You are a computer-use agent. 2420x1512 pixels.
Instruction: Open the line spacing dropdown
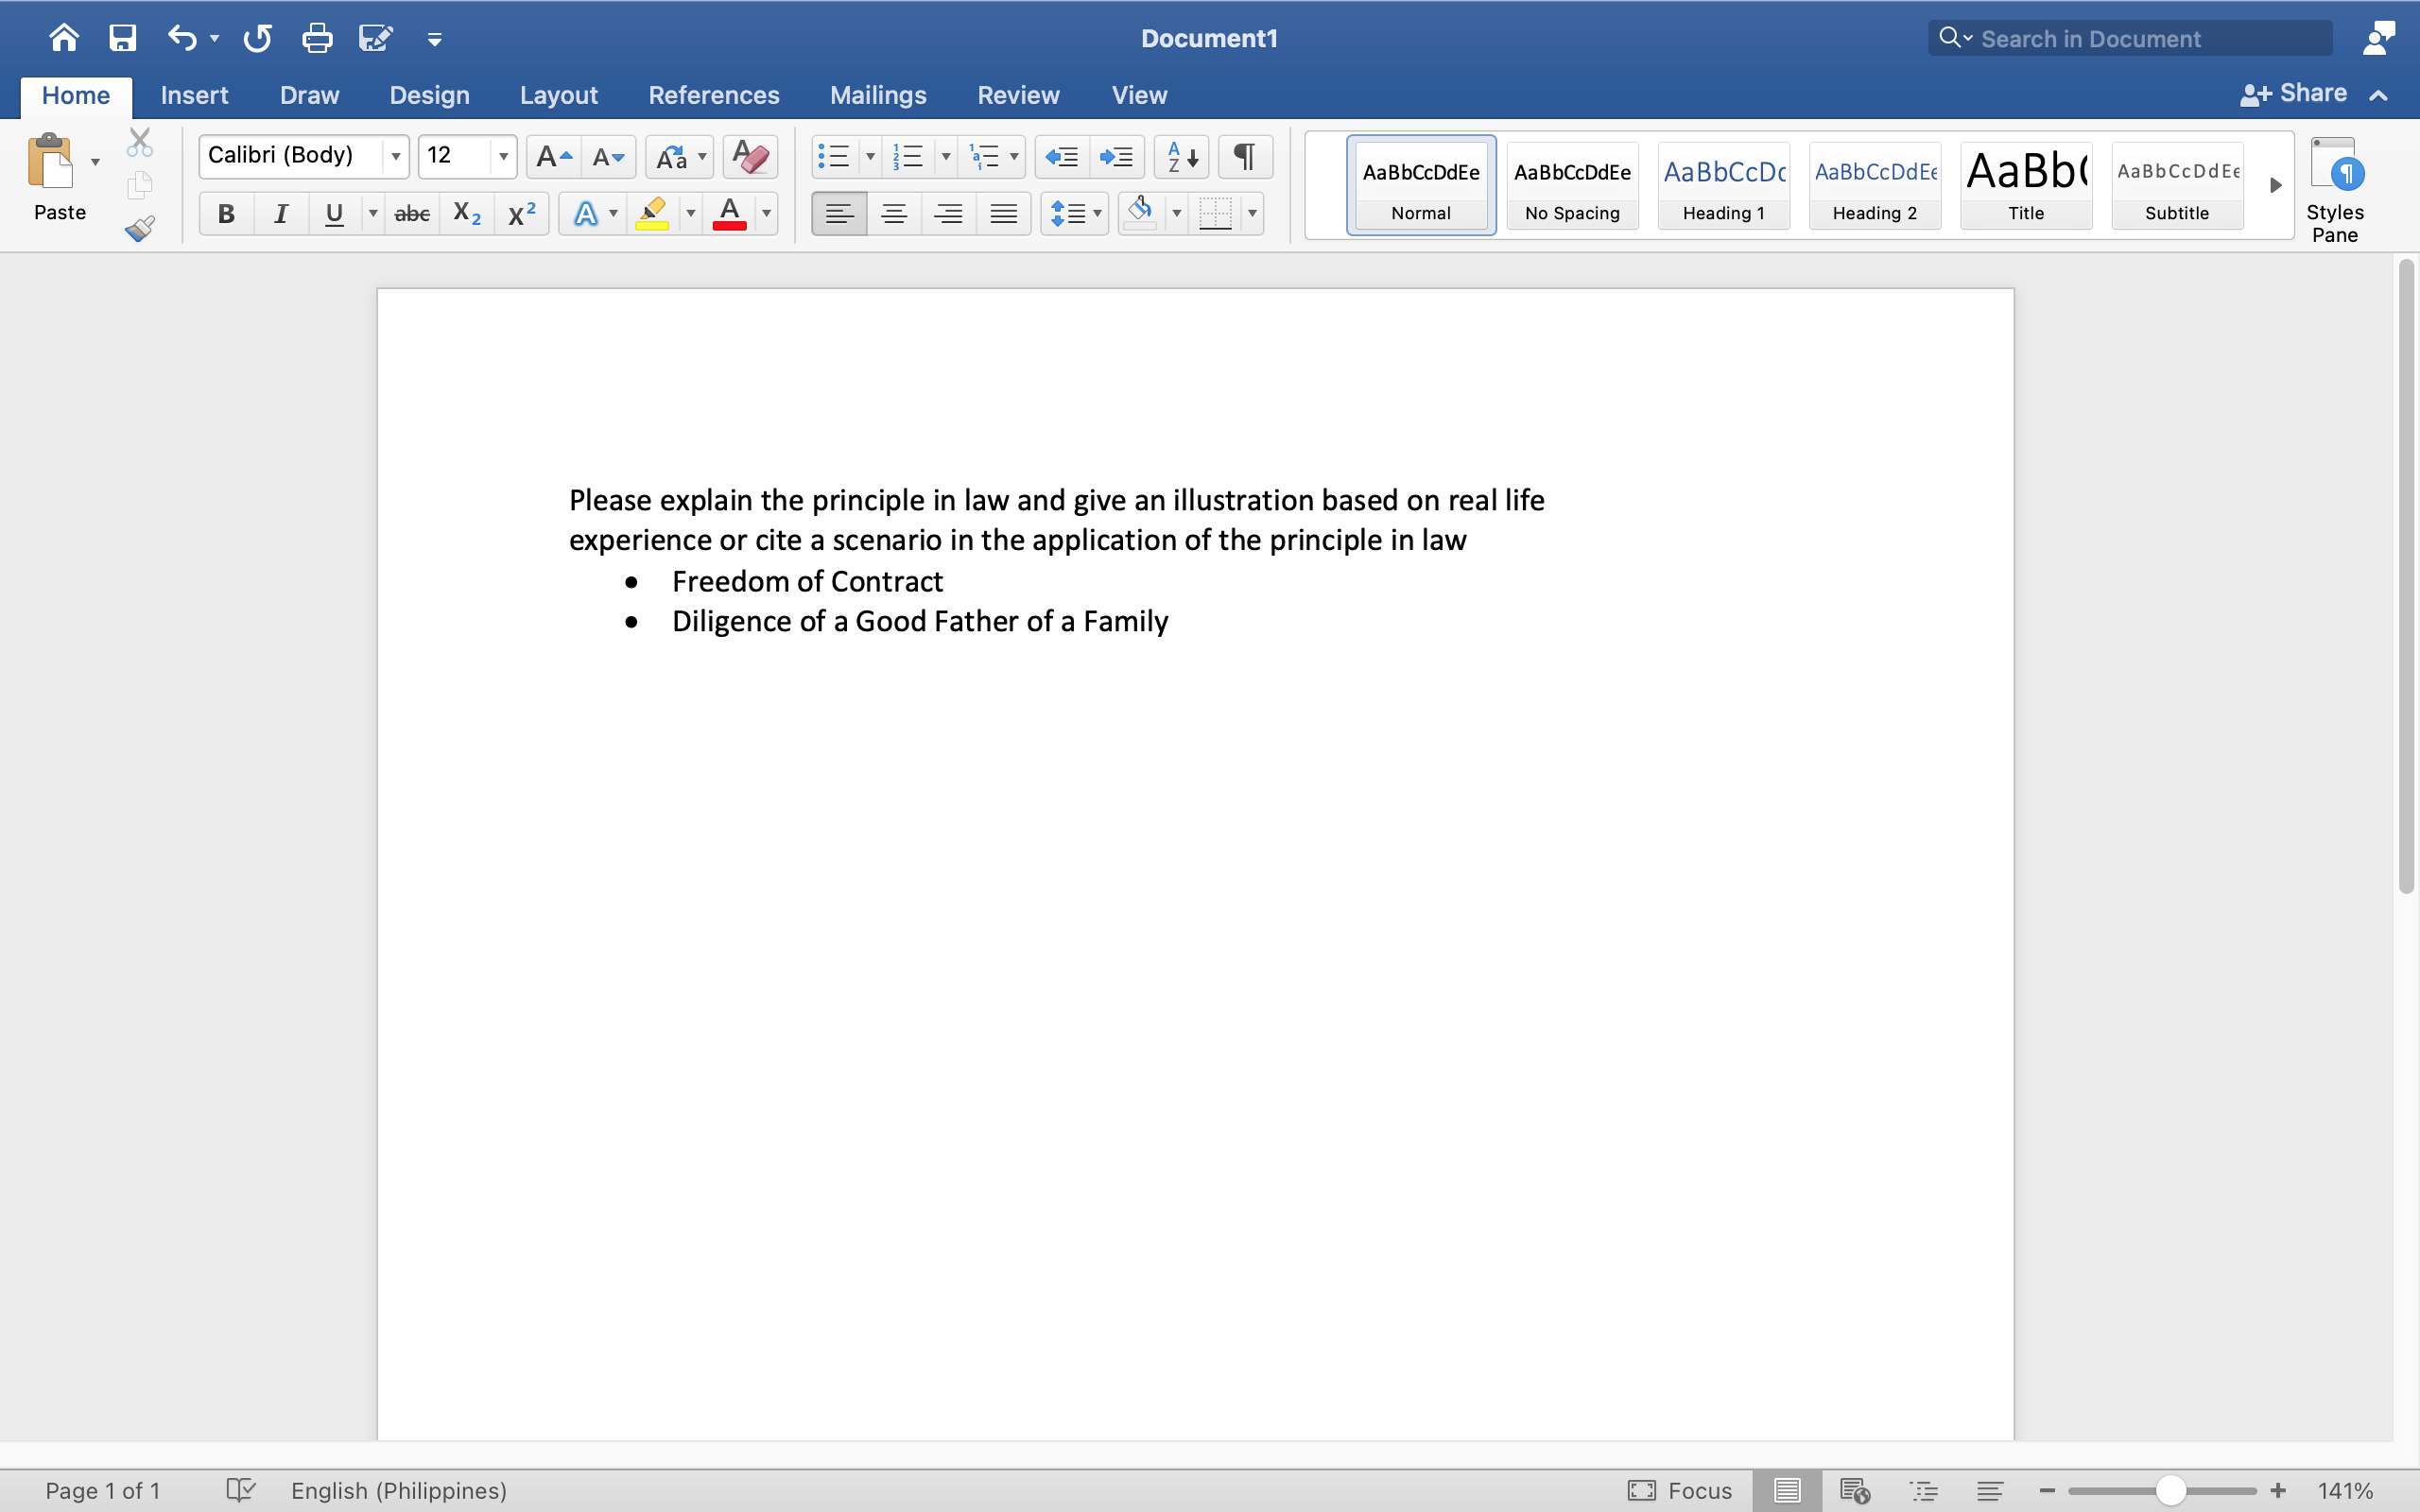[1097, 213]
